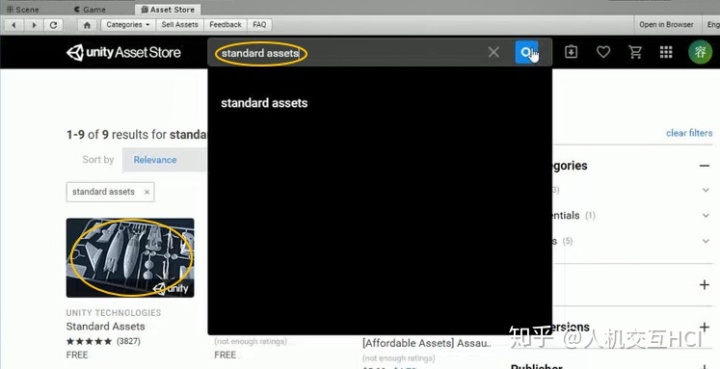Reload the Asset Store page
720x369 pixels.
tap(53, 25)
